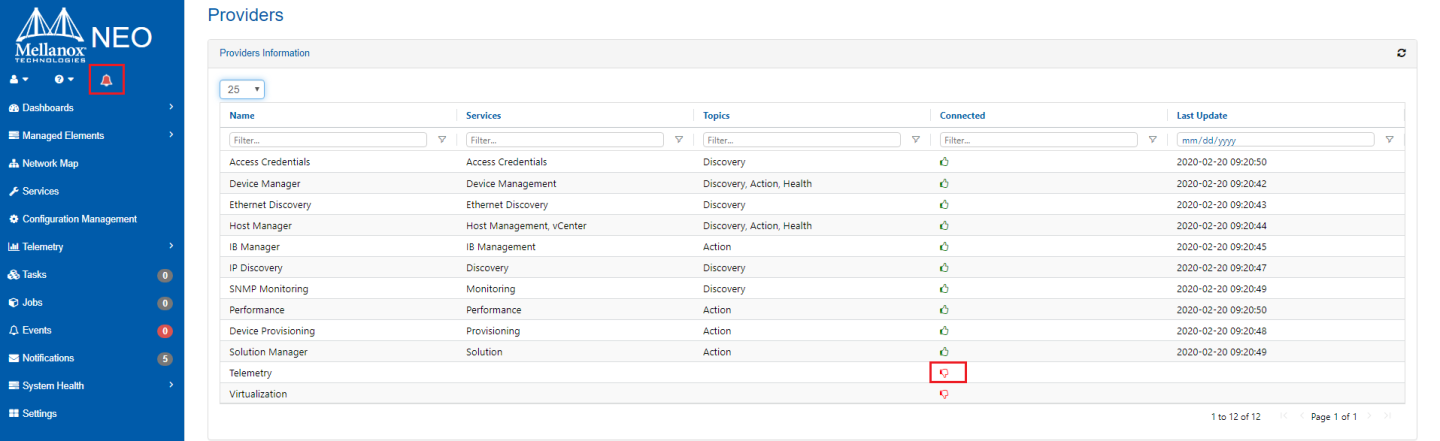Click the Telemetry red thumbs-down status icon
The width and height of the screenshot is (1440, 441).
click(x=944, y=373)
